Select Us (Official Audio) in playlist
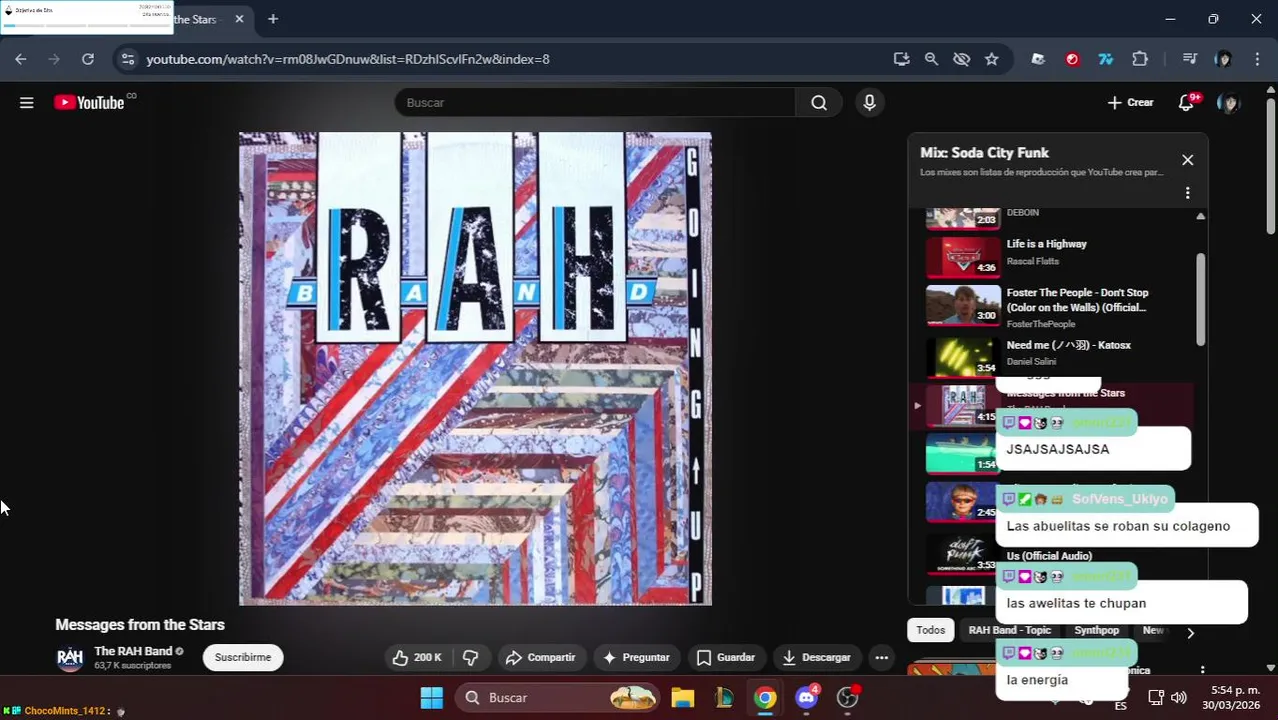 [x=1049, y=556]
